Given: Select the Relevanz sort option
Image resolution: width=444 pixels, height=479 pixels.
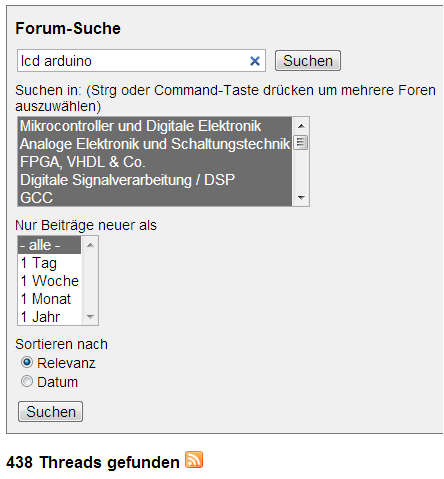Looking at the screenshot, I should 27,362.
